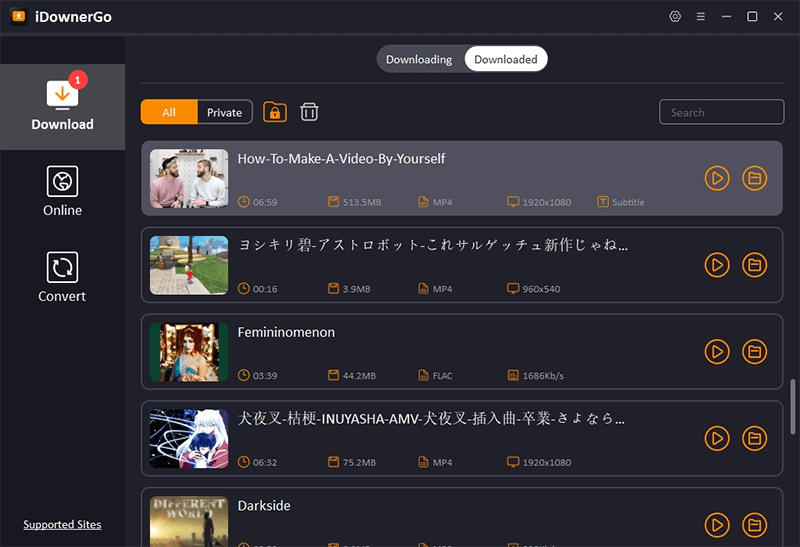Click the 960x540 resolution label
Screen dimensions: 800x547
(x=541, y=289)
